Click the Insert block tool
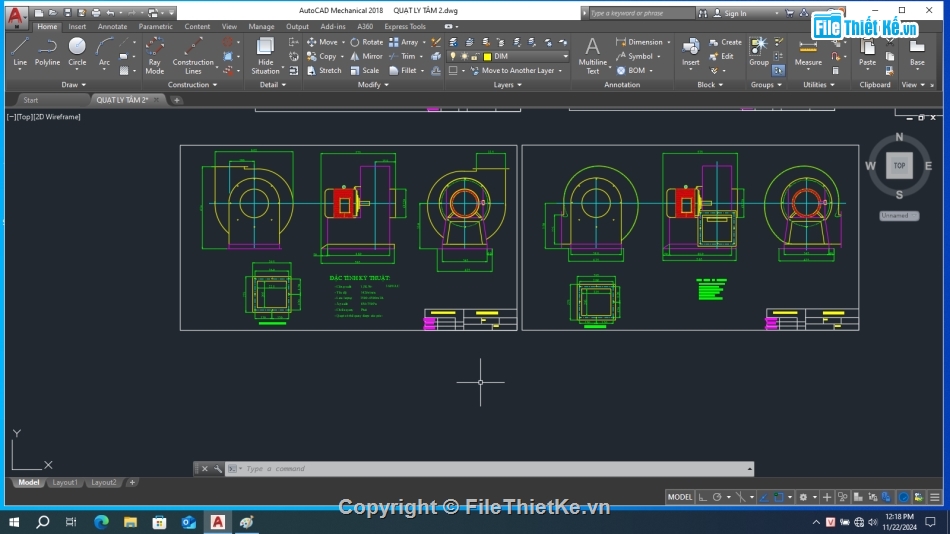This screenshot has height=534, width=950. click(x=691, y=52)
